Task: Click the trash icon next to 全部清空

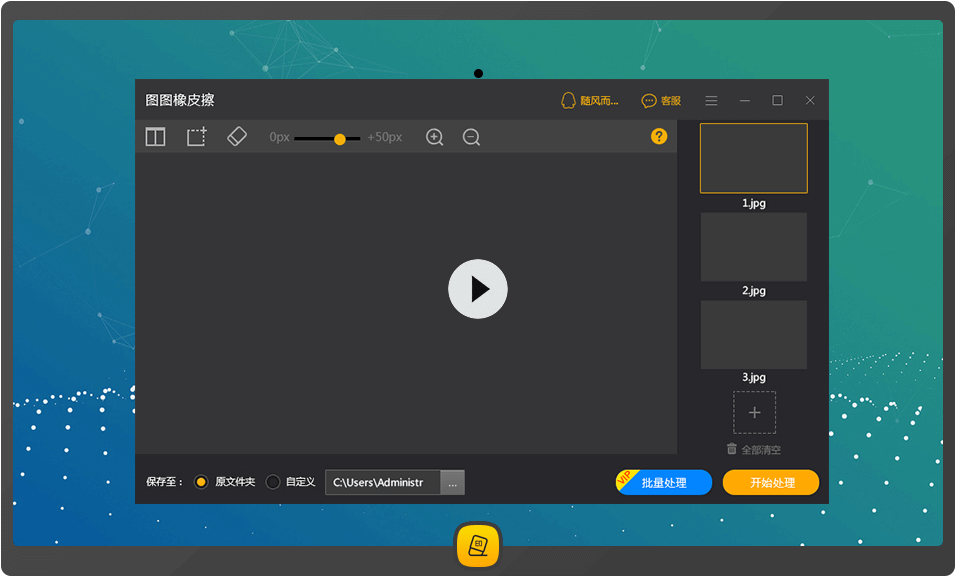Action: click(x=731, y=448)
